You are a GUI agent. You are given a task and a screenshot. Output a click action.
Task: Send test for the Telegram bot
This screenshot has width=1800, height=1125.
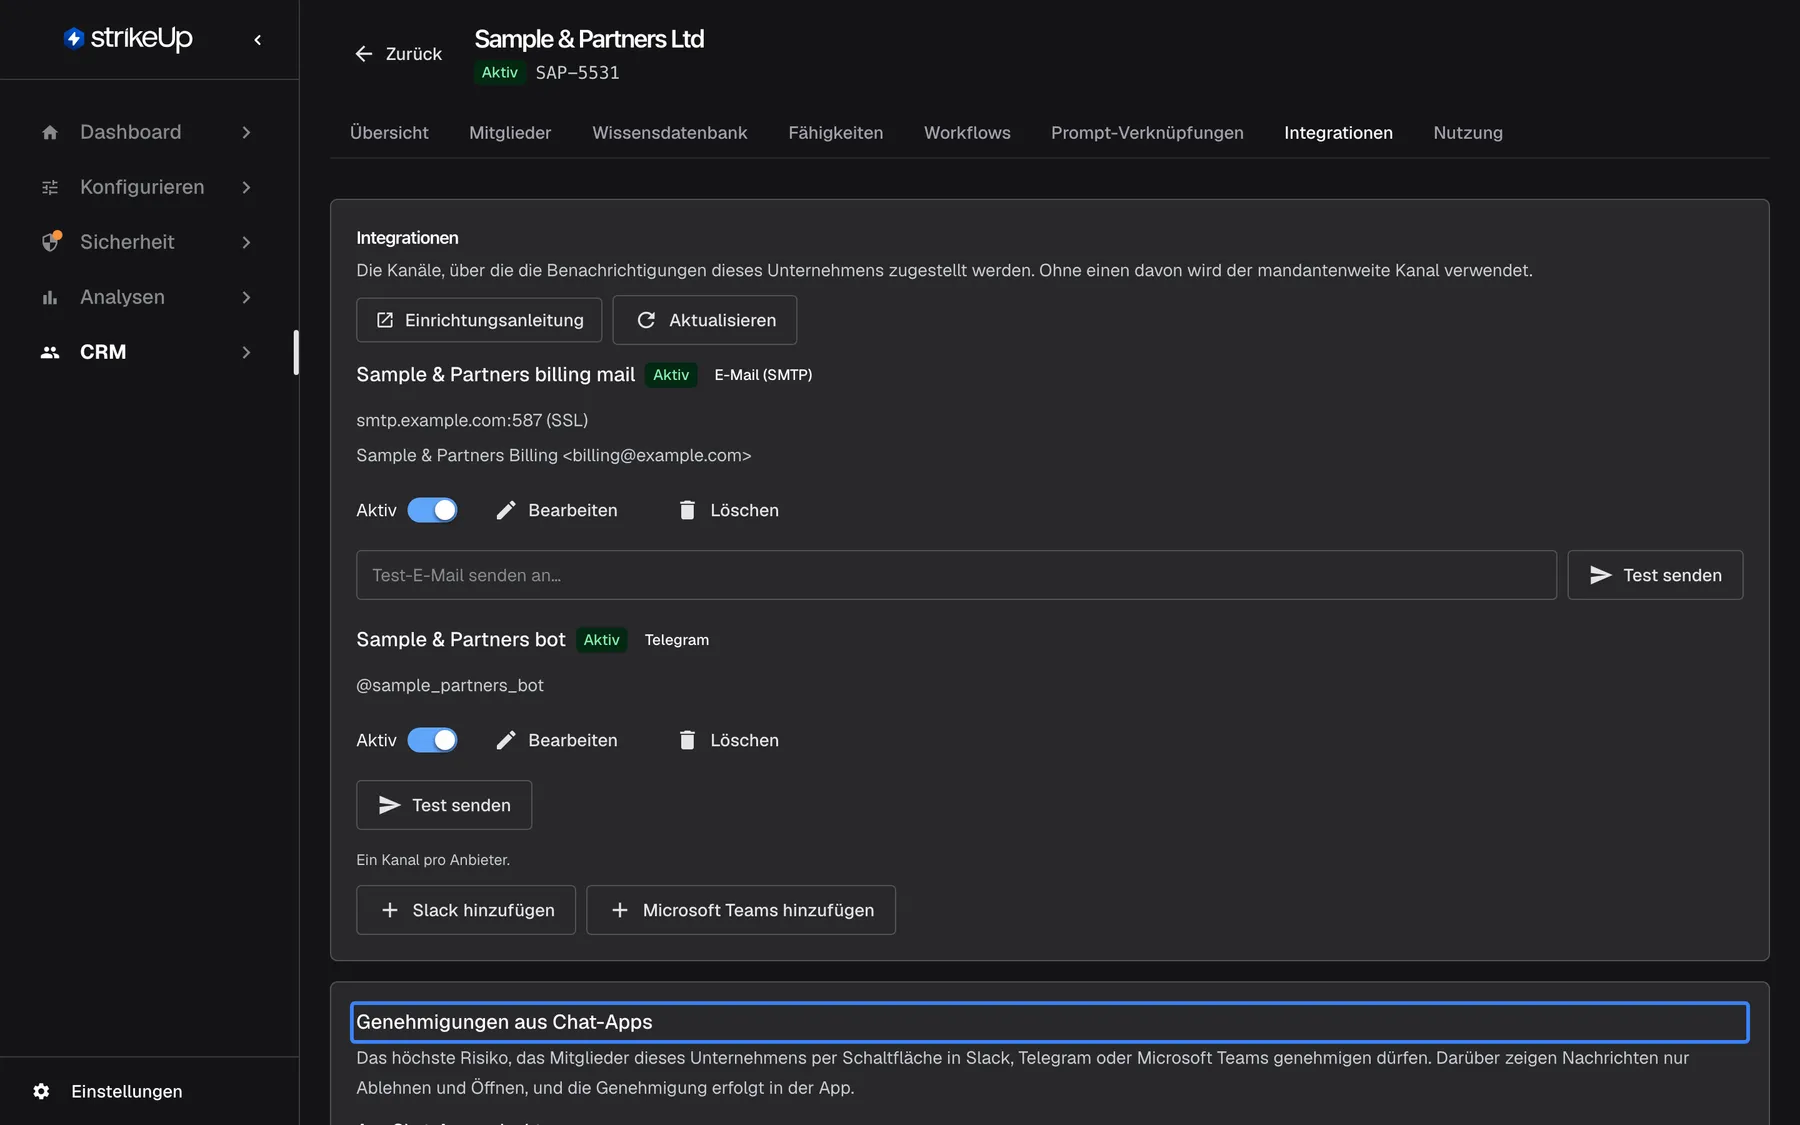tap(444, 805)
